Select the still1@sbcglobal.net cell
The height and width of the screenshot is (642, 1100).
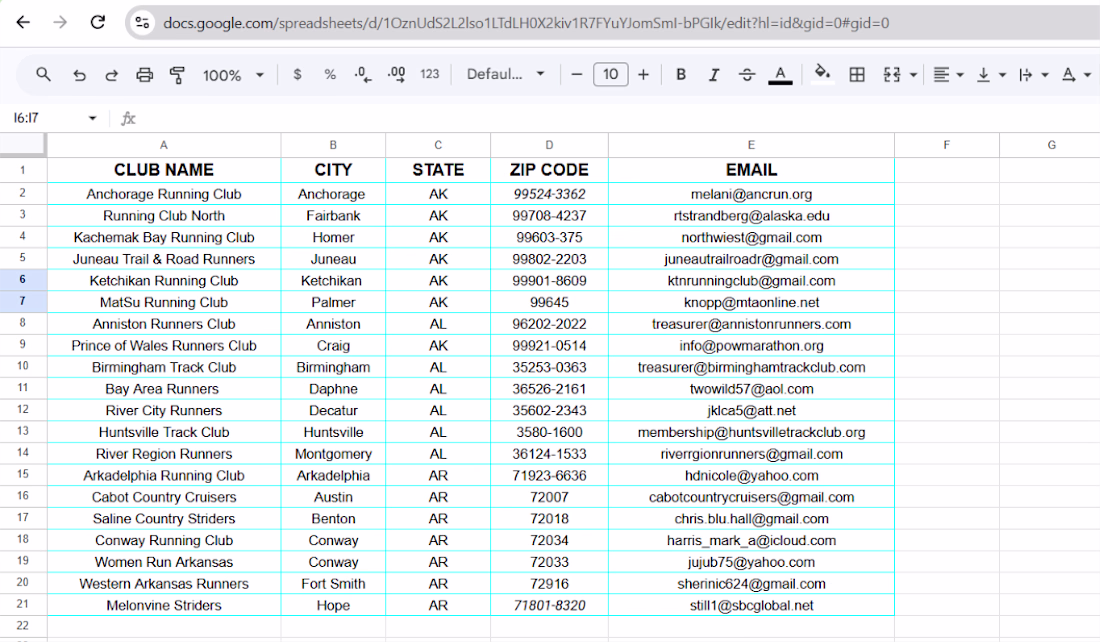click(751, 606)
